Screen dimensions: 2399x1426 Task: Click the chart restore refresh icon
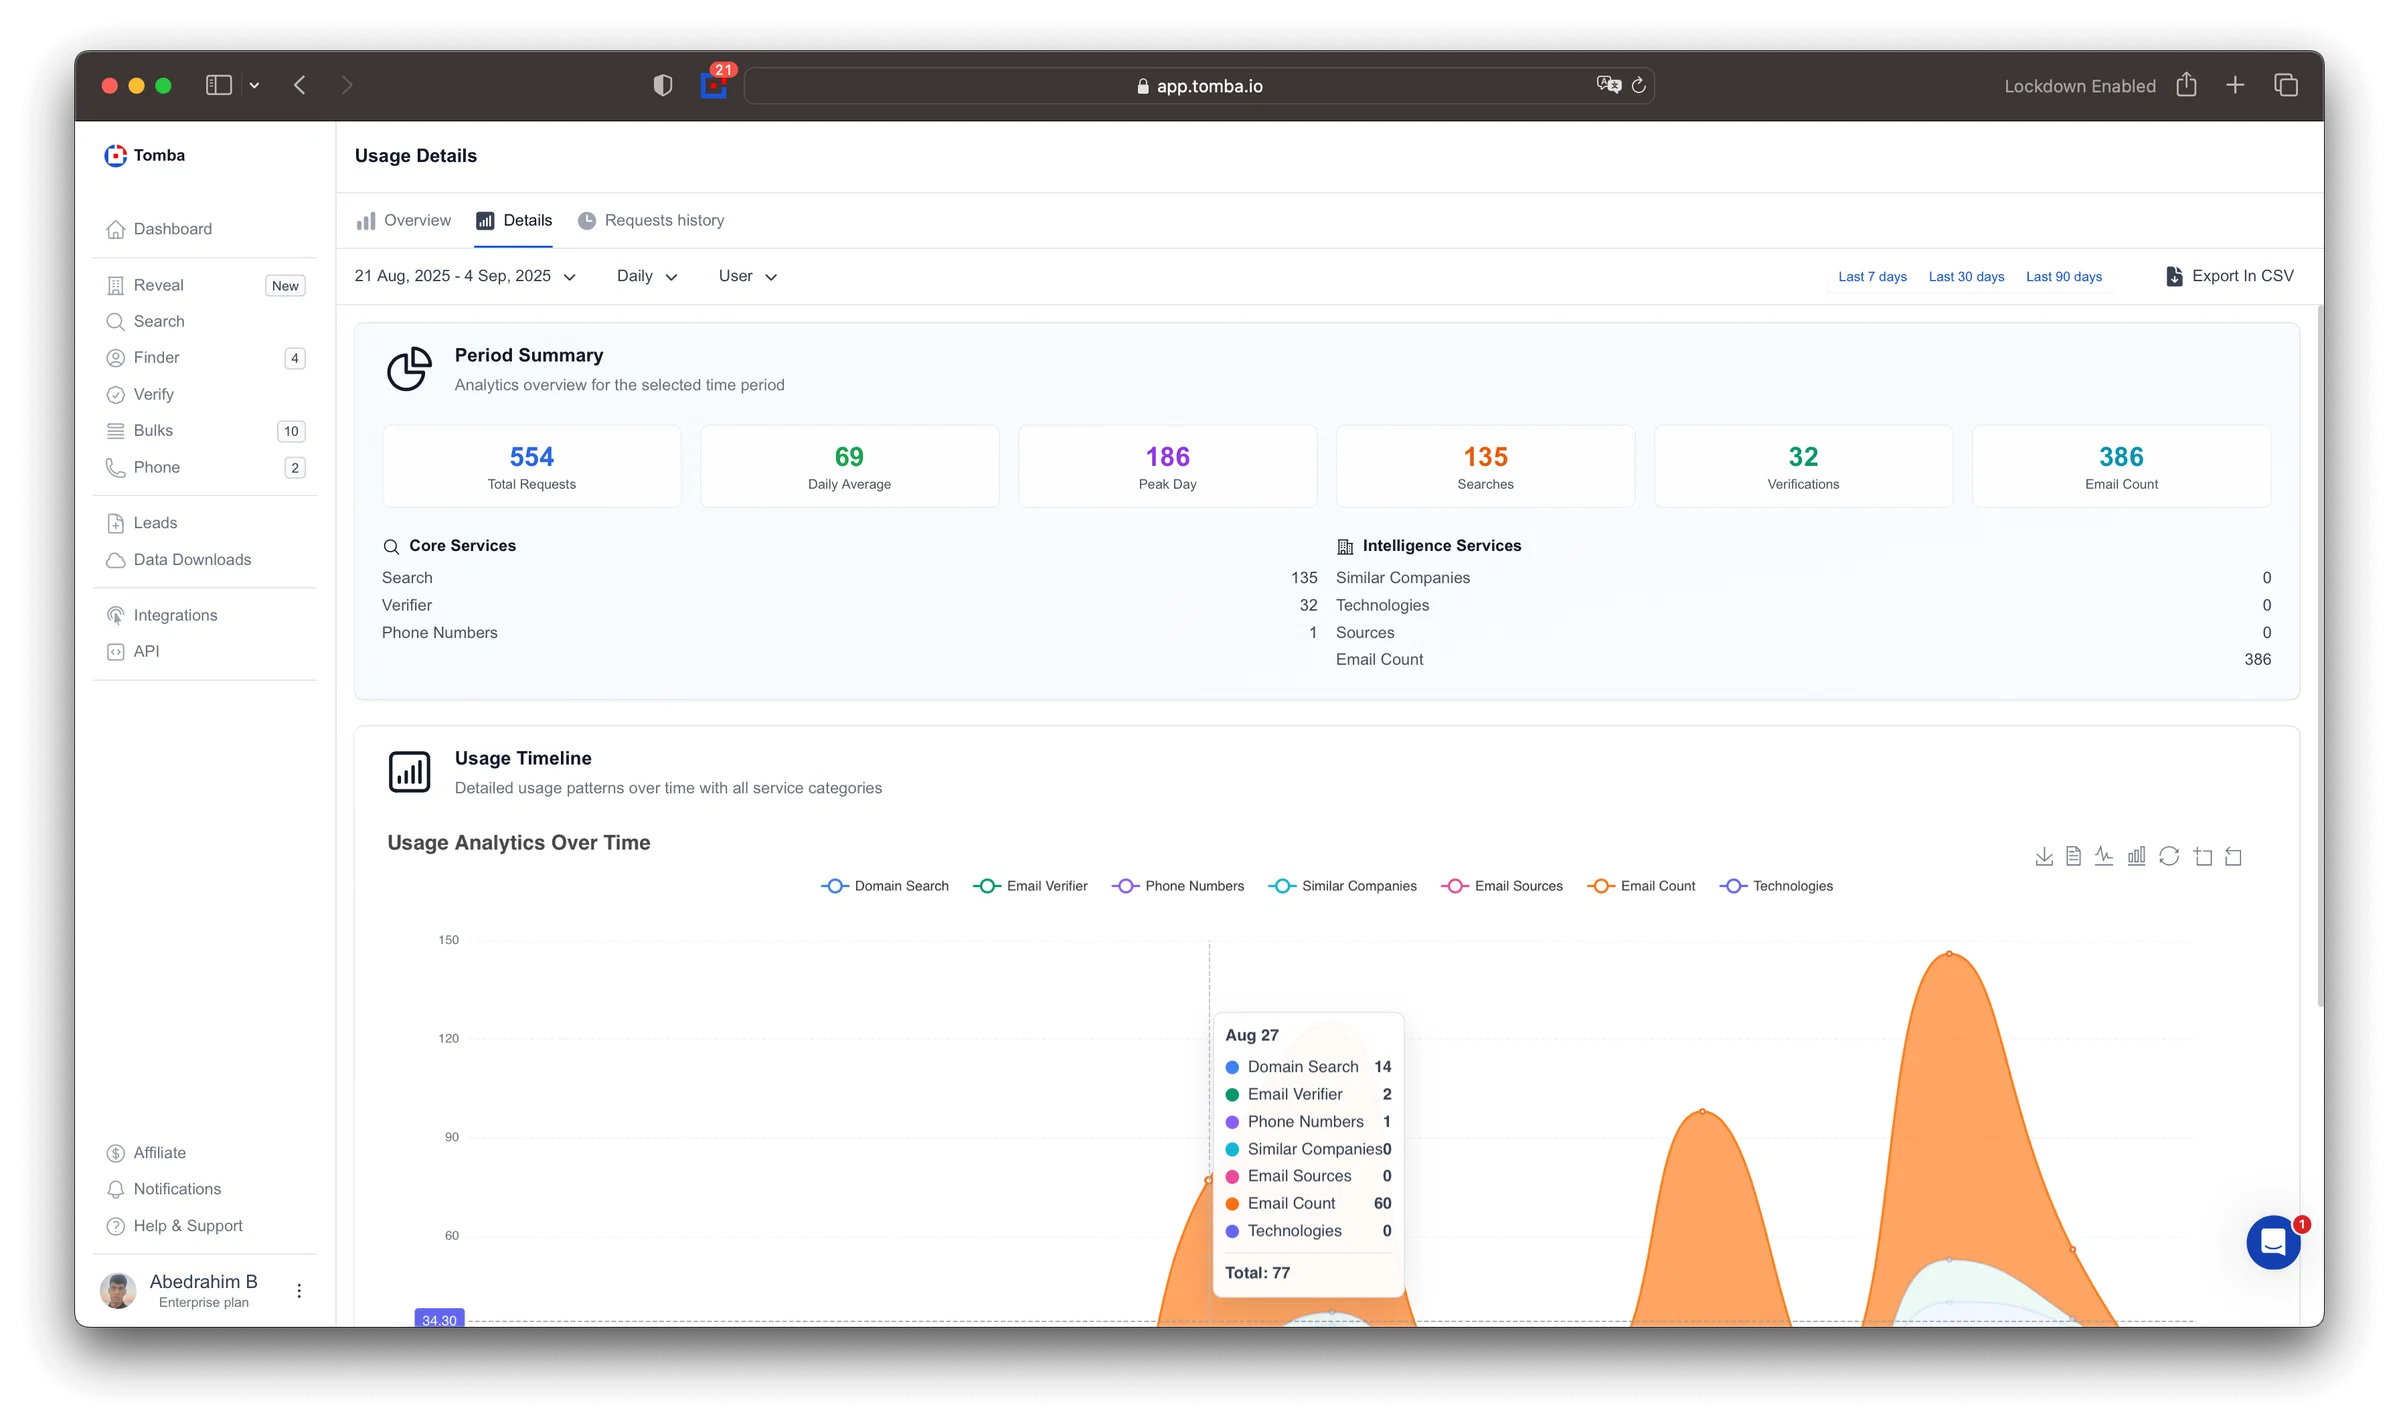(2169, 856)
